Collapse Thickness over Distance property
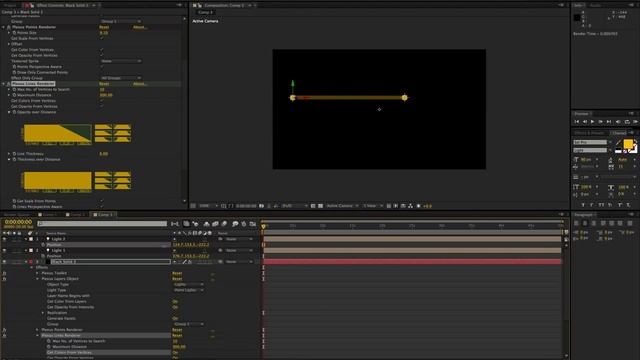The image size is (640, 360). click(x=9, y=160)
